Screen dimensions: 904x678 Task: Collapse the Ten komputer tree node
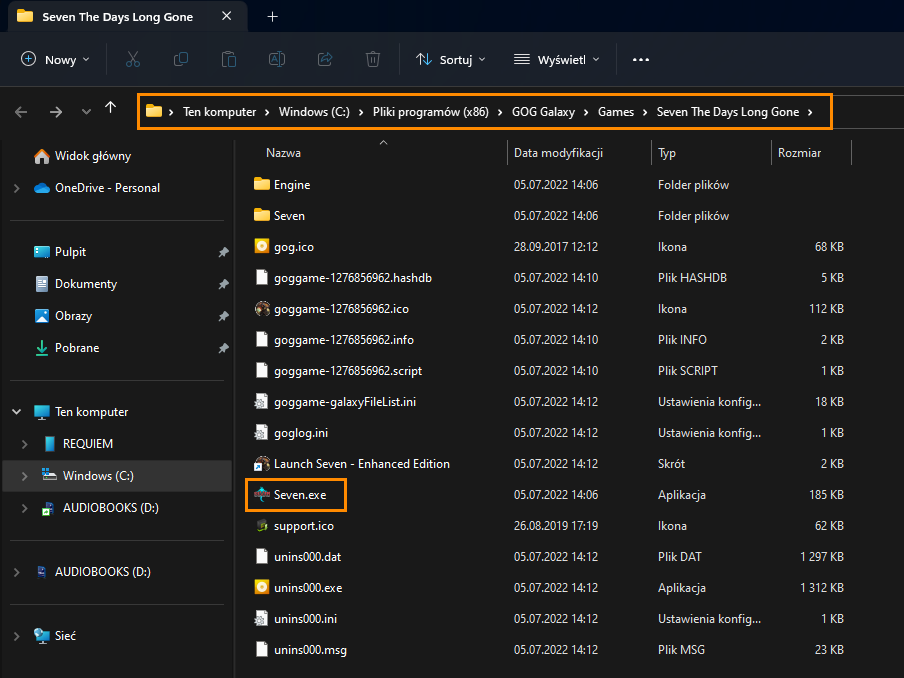[x=17, y=412]
